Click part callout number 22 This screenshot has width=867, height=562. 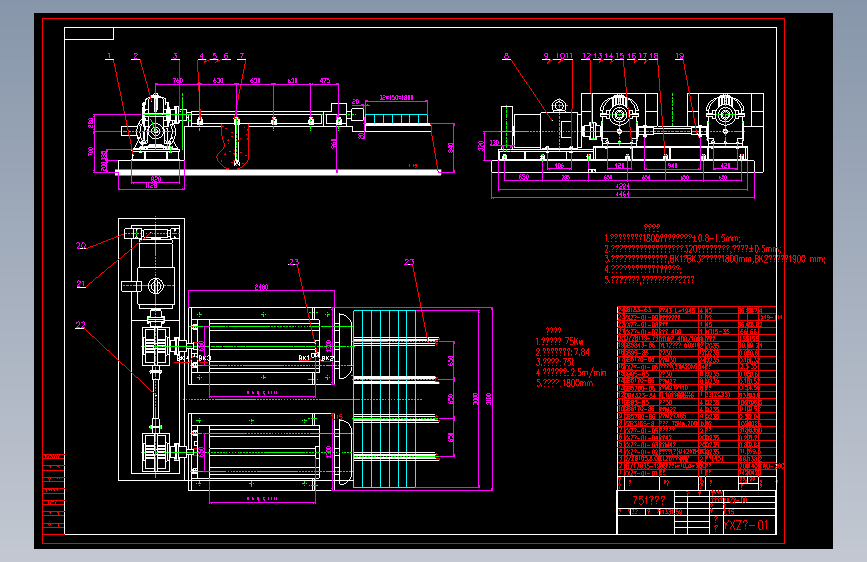point(80,325)
